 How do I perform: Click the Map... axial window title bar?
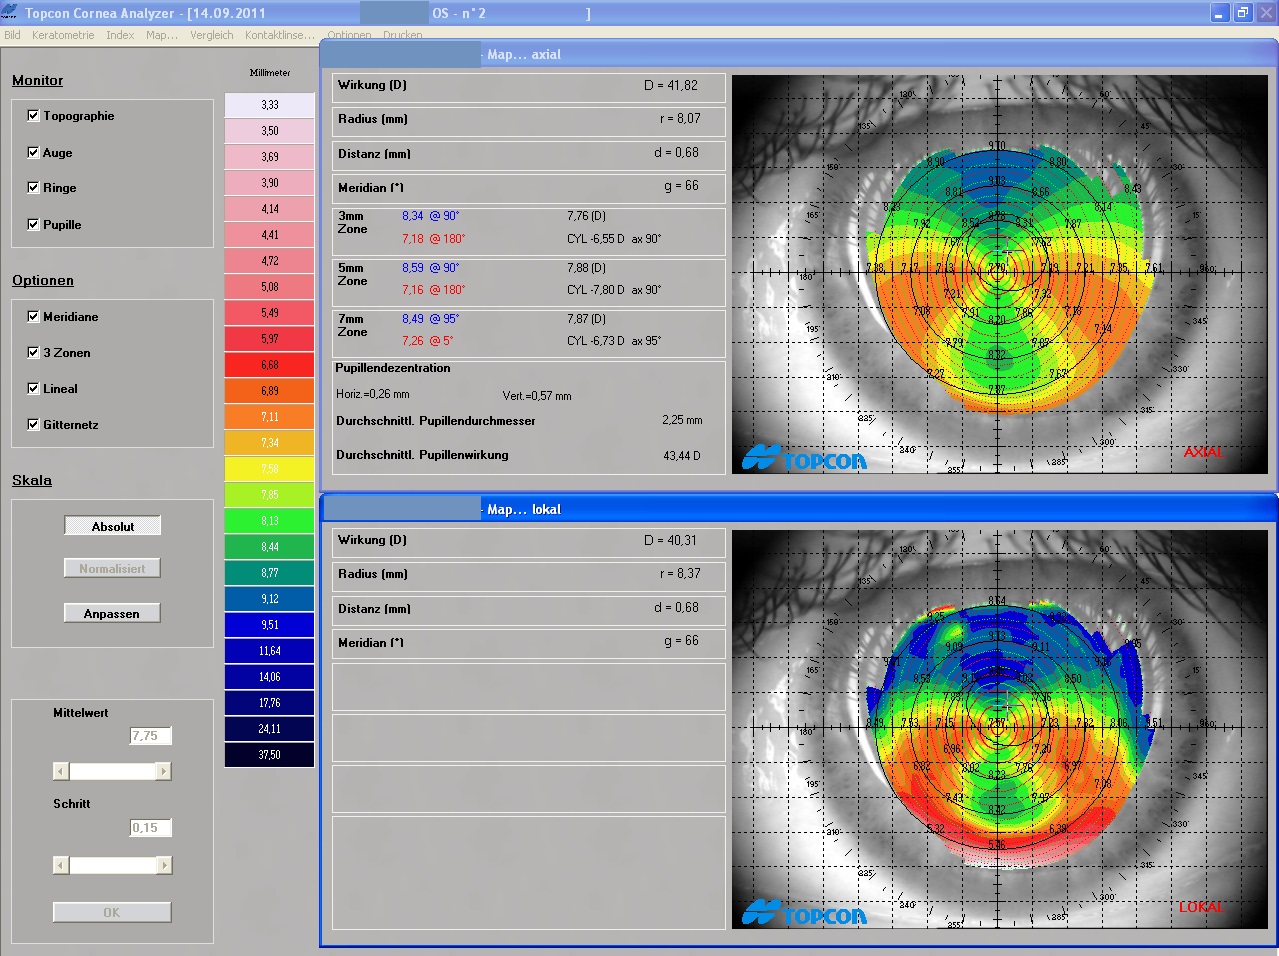(x=798, y=54)
